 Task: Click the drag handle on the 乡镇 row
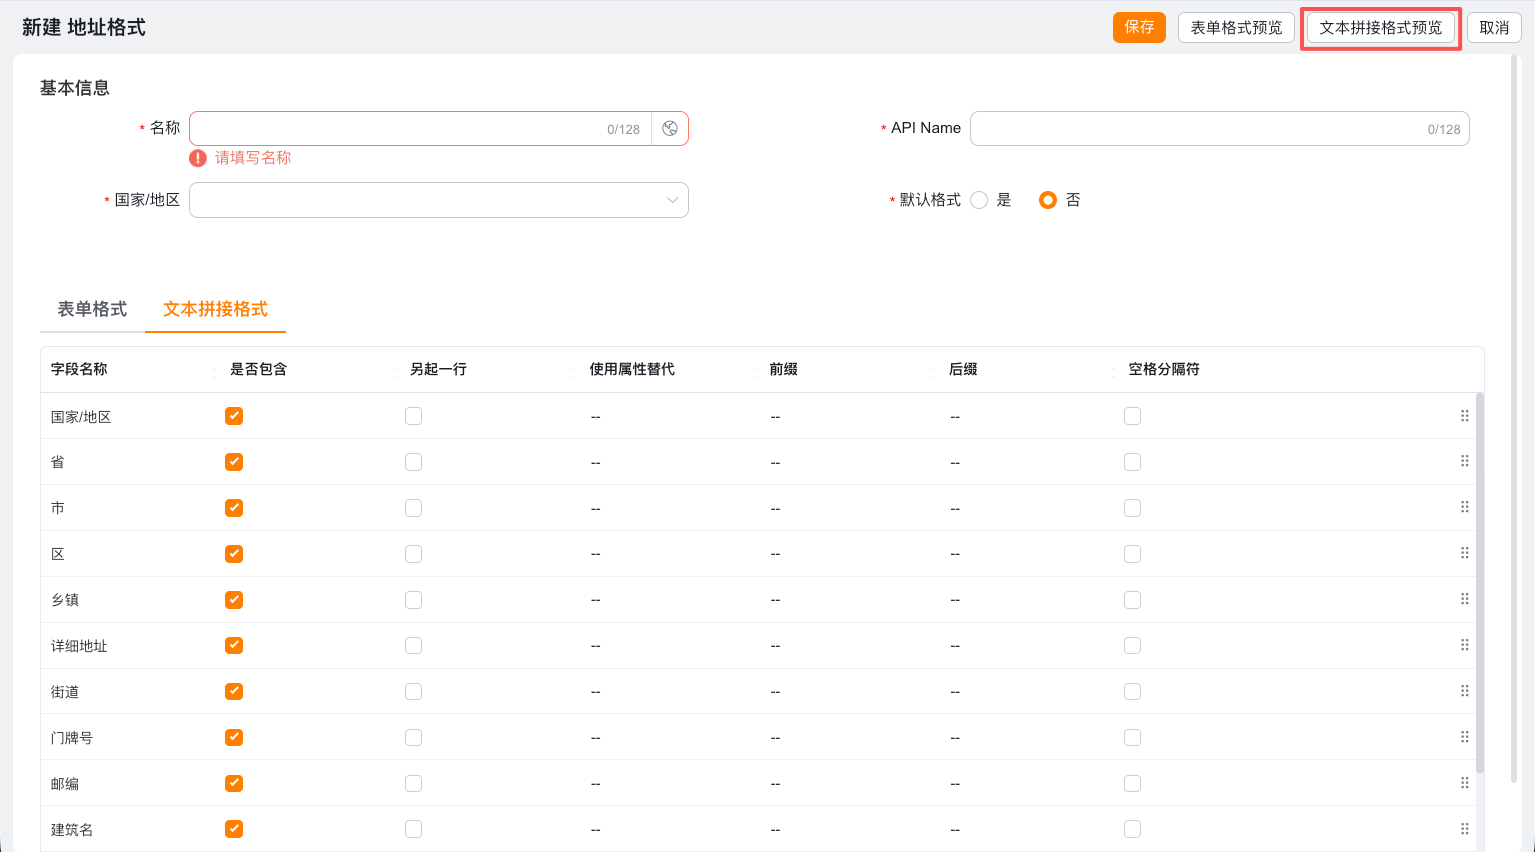click(1464, 600)
